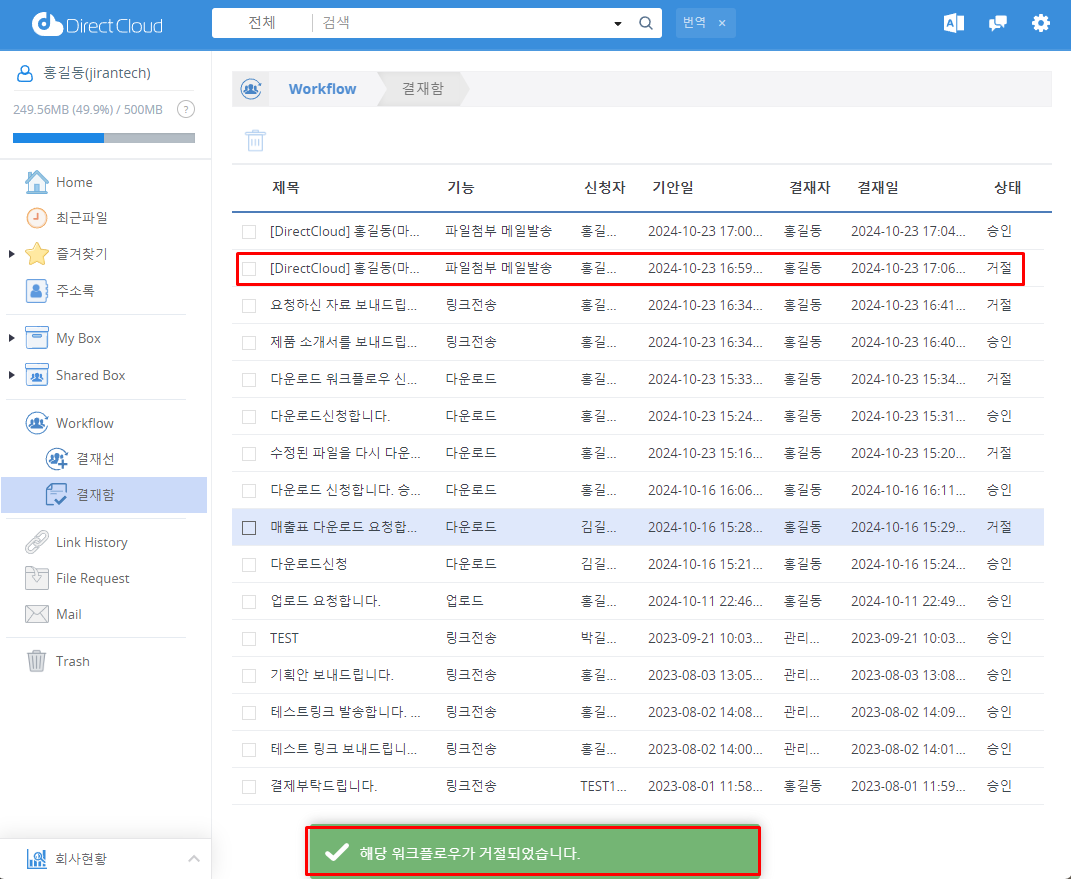This screenshot has width=1071, height=879.
Task: Tick checkbox for 매출표 다운로드 요청 row
Action: pos(249,528)
